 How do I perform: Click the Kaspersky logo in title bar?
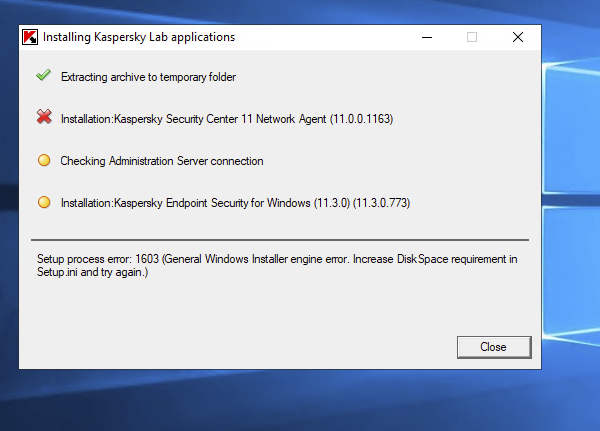(x=30, y=37)
